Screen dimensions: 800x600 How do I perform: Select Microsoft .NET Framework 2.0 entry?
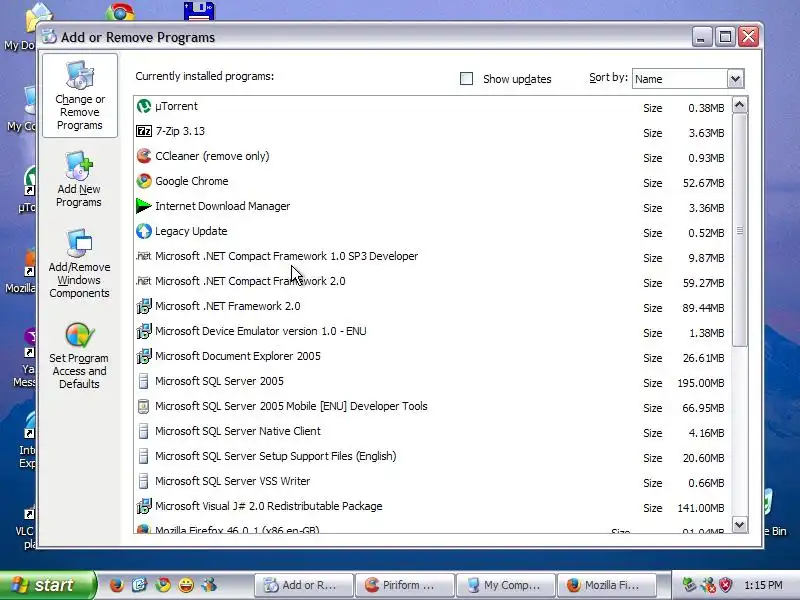tap(228, 306)
